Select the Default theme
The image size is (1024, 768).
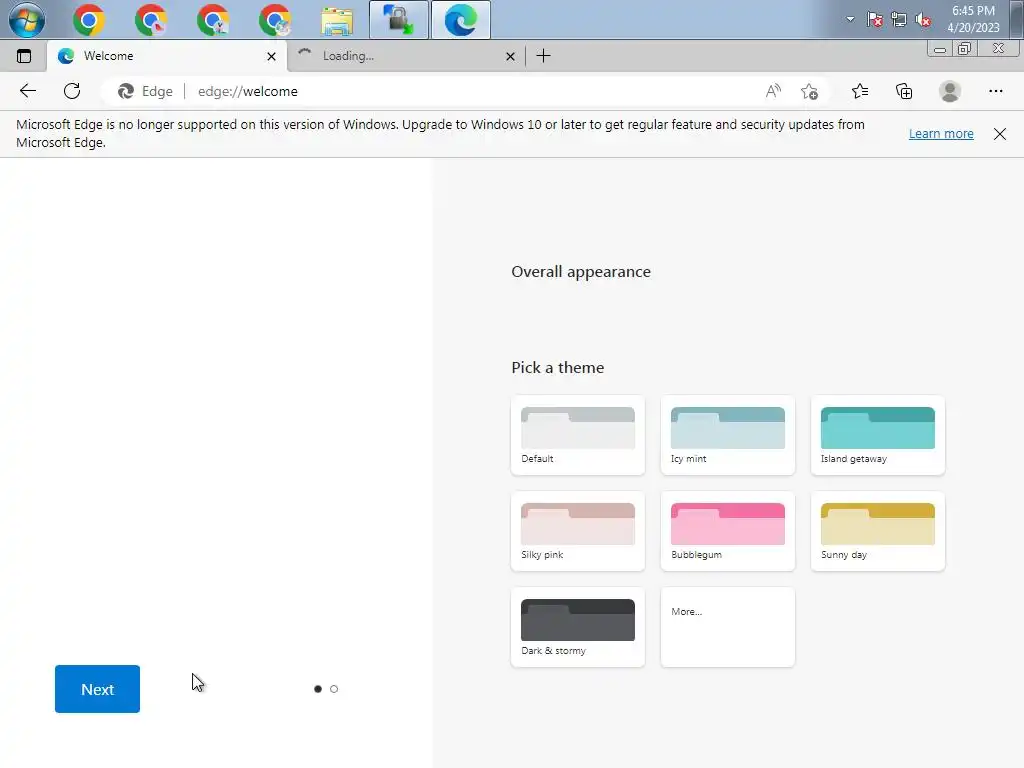[578, 435]
